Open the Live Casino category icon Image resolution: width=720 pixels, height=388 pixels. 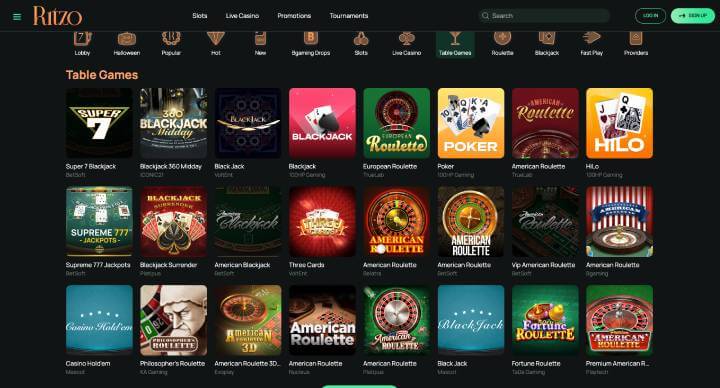click(x=406, y=39)
